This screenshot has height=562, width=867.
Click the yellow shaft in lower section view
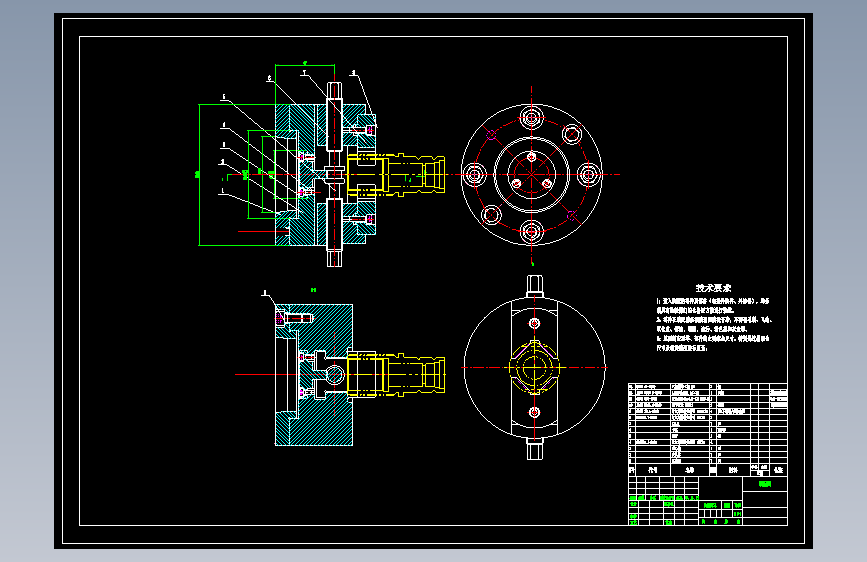tap(396, 374)
